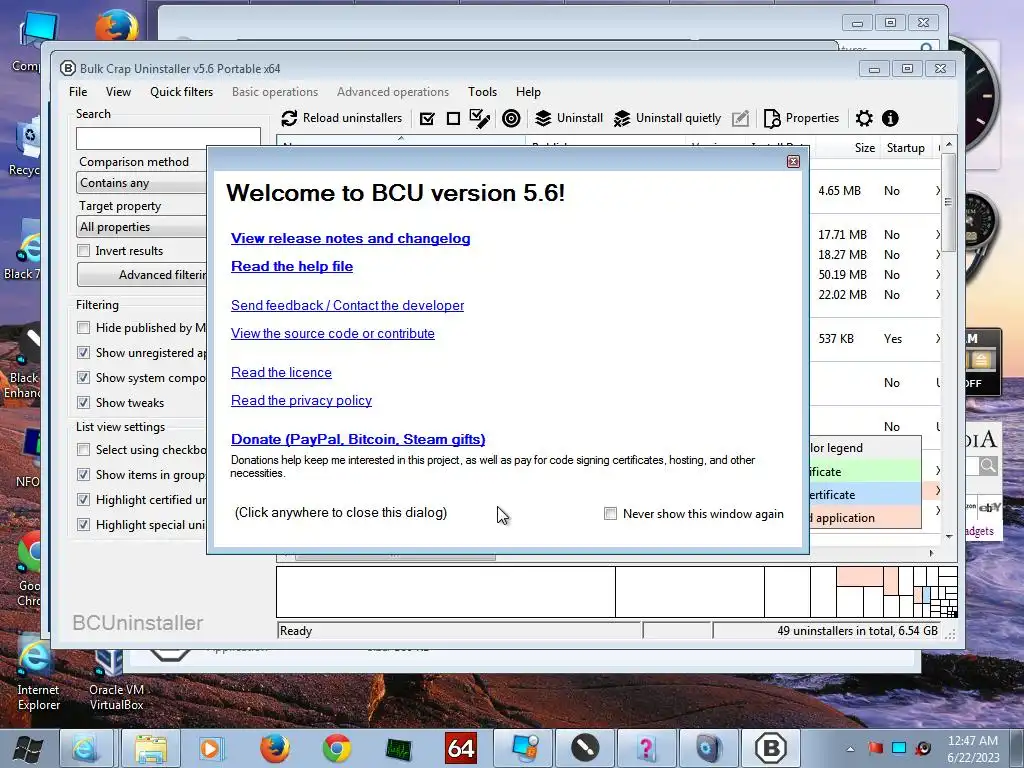Open Properties from the toolbar

(x=801, y=118)
